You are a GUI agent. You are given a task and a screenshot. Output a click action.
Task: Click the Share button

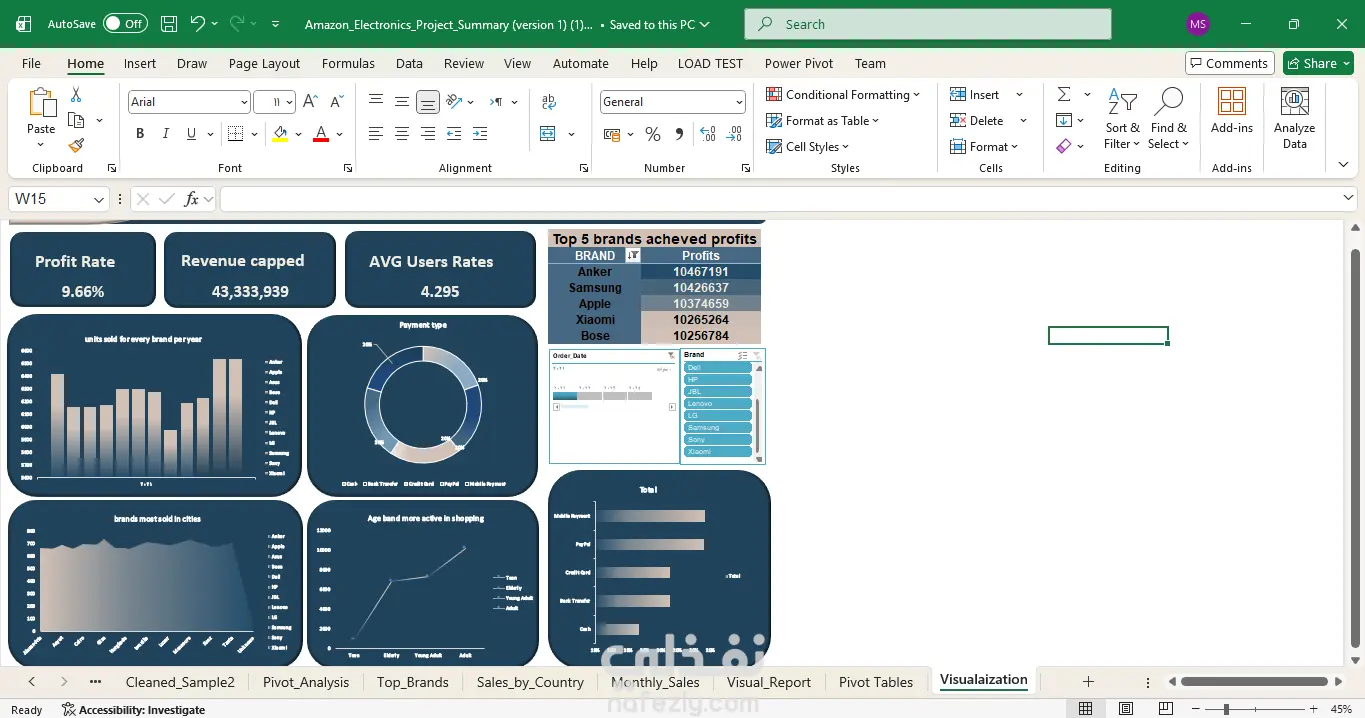point(1318,63)
